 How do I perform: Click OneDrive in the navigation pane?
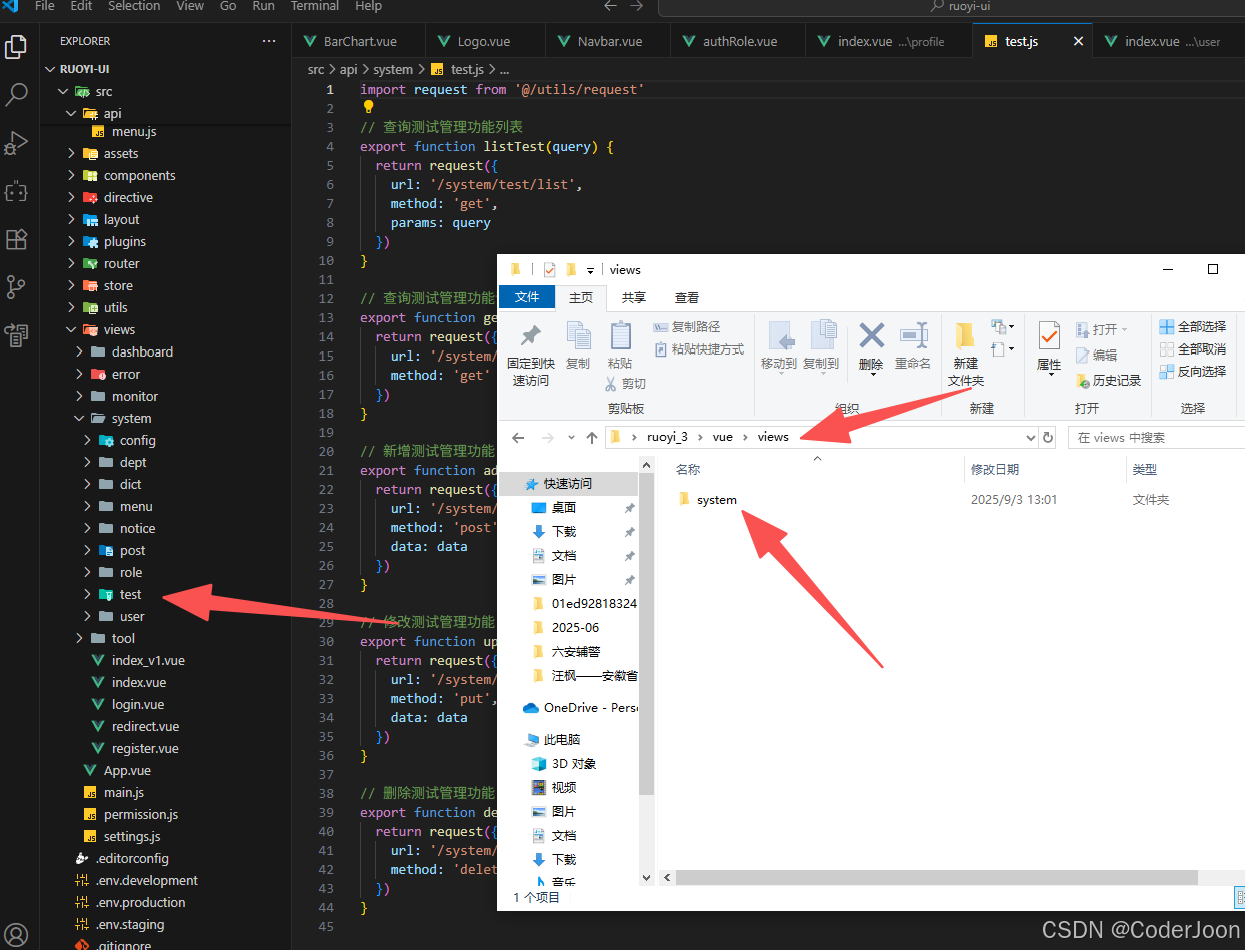590,708
